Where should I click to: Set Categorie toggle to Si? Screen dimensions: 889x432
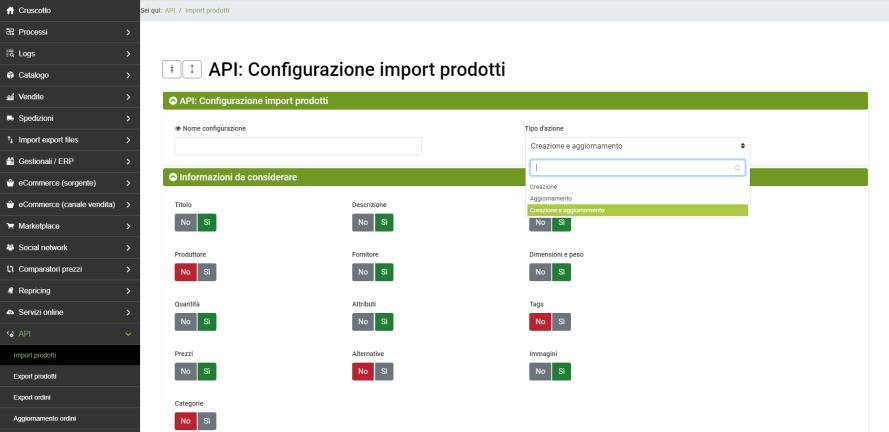[206, 421]
